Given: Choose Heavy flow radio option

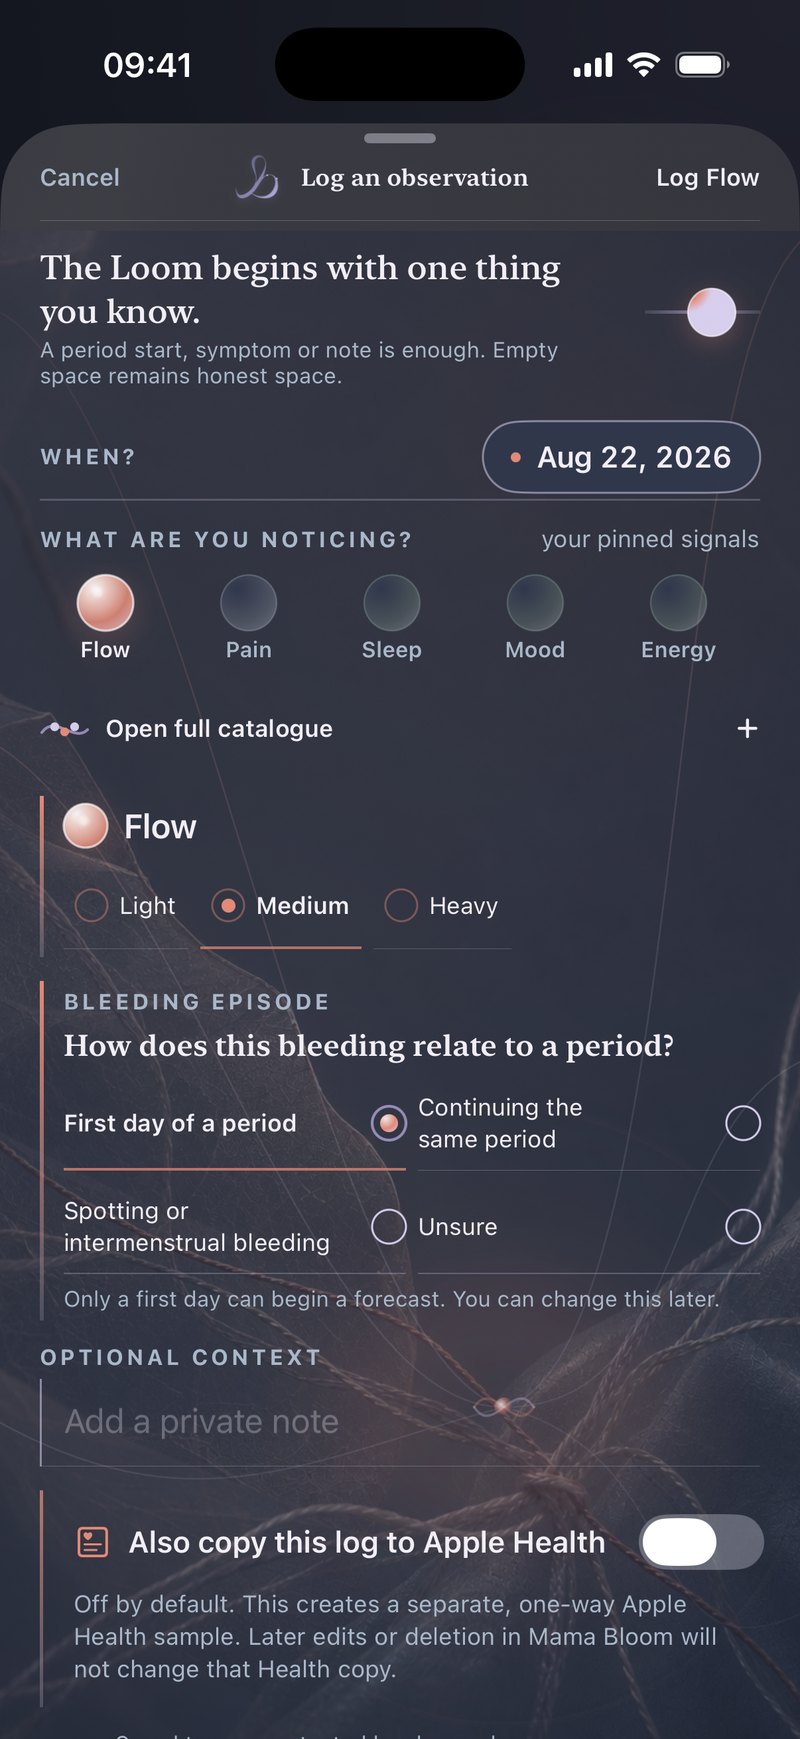Looking at the screenshot, I should tap(442, 906).
